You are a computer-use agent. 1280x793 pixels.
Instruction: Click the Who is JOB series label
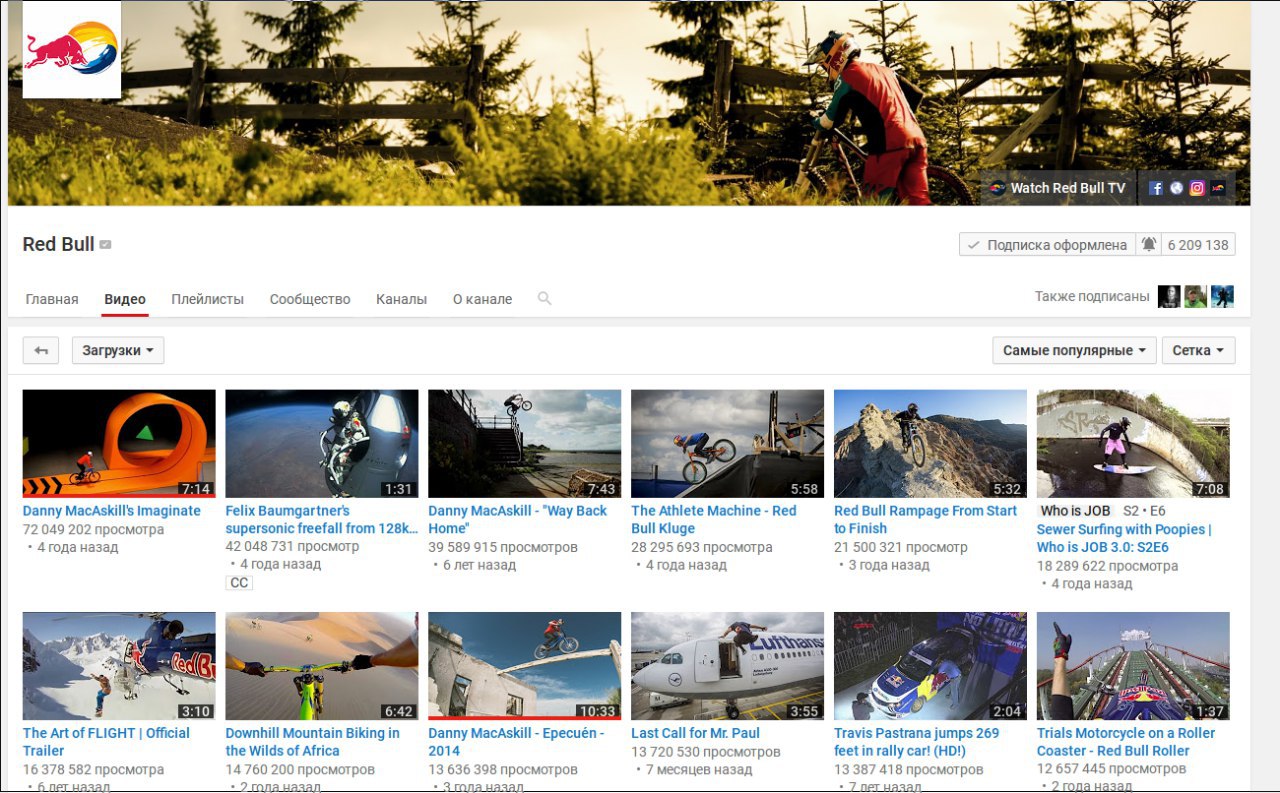[1075, 511]
